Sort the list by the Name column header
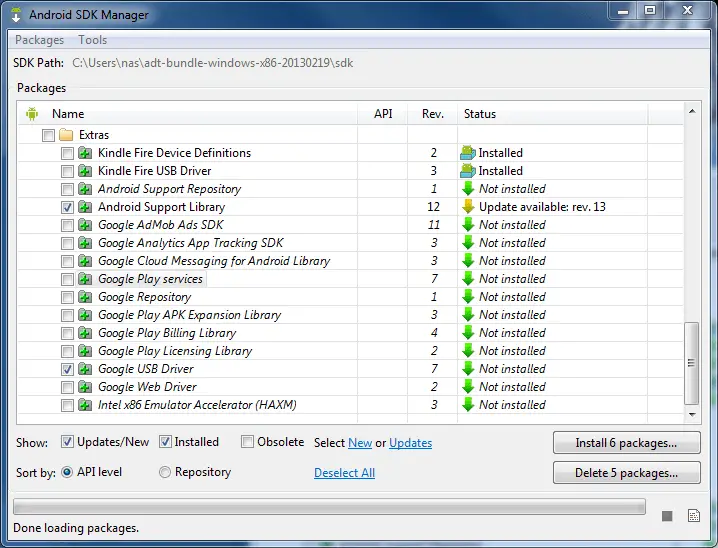 coord(68,114)
